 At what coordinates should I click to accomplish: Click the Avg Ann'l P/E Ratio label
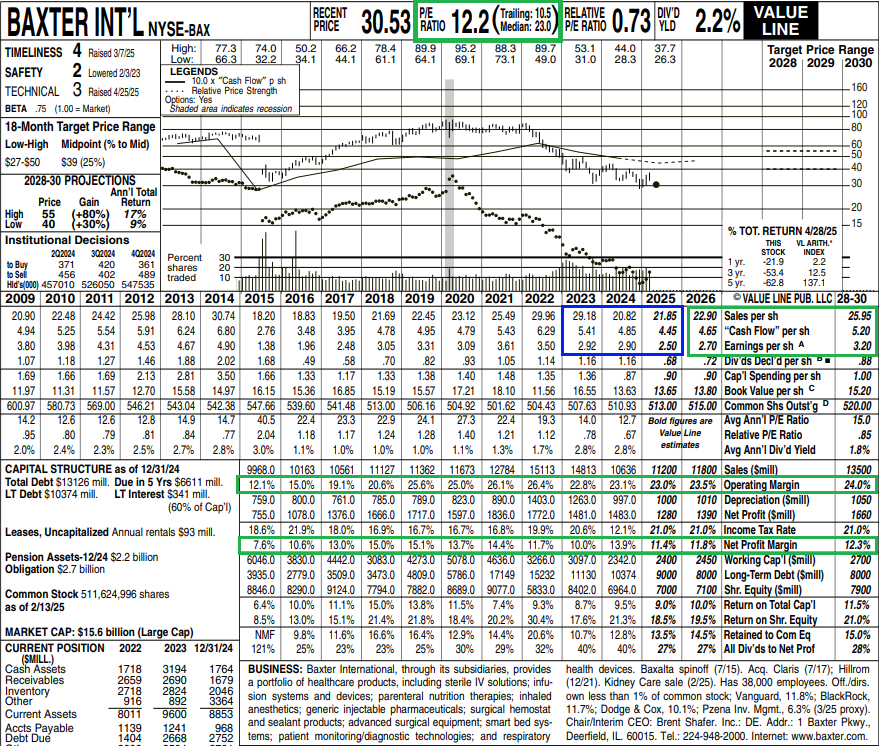767,420
